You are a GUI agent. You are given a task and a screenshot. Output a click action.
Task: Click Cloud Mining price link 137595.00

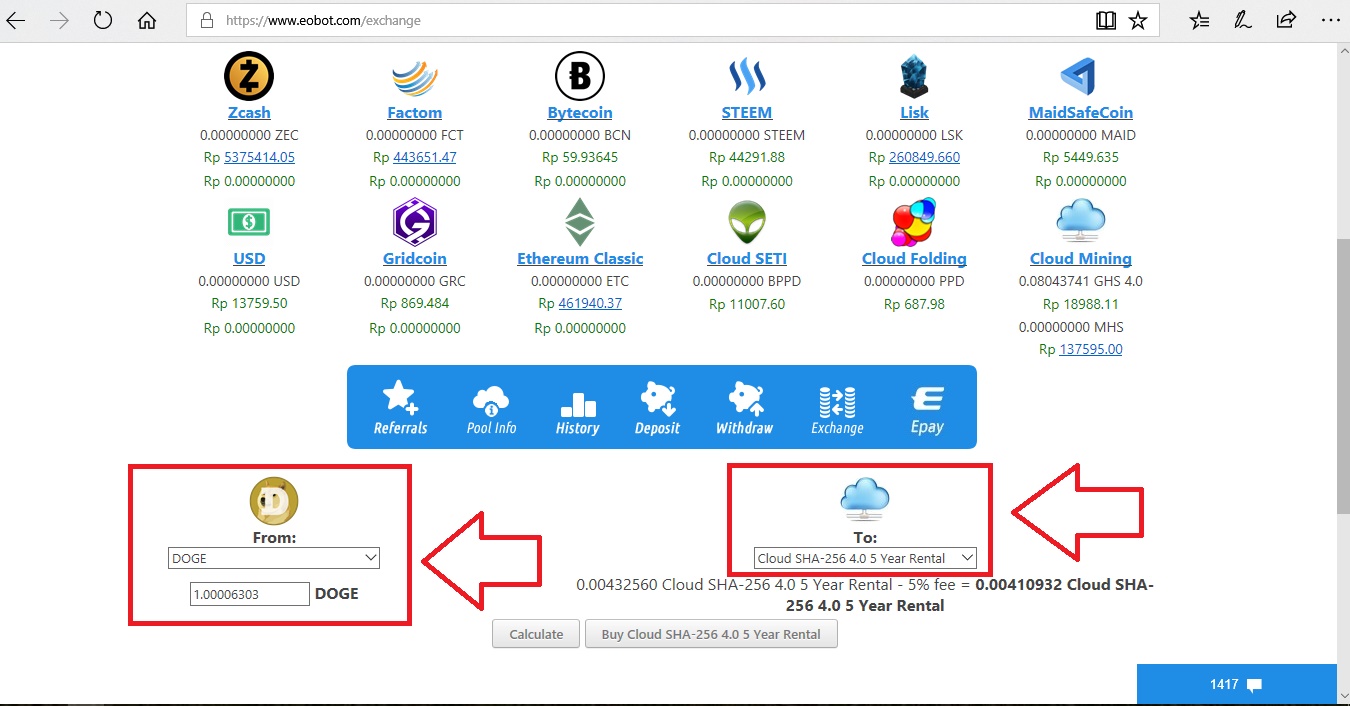point(1091,350)
